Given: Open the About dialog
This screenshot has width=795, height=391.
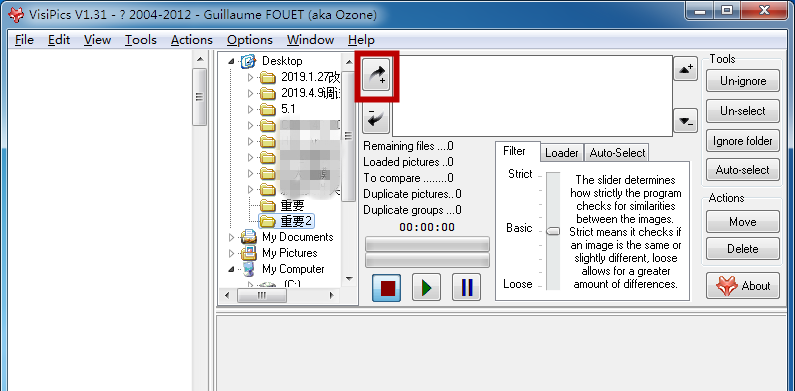Looking at the screenshot, I should pos(743,286).
